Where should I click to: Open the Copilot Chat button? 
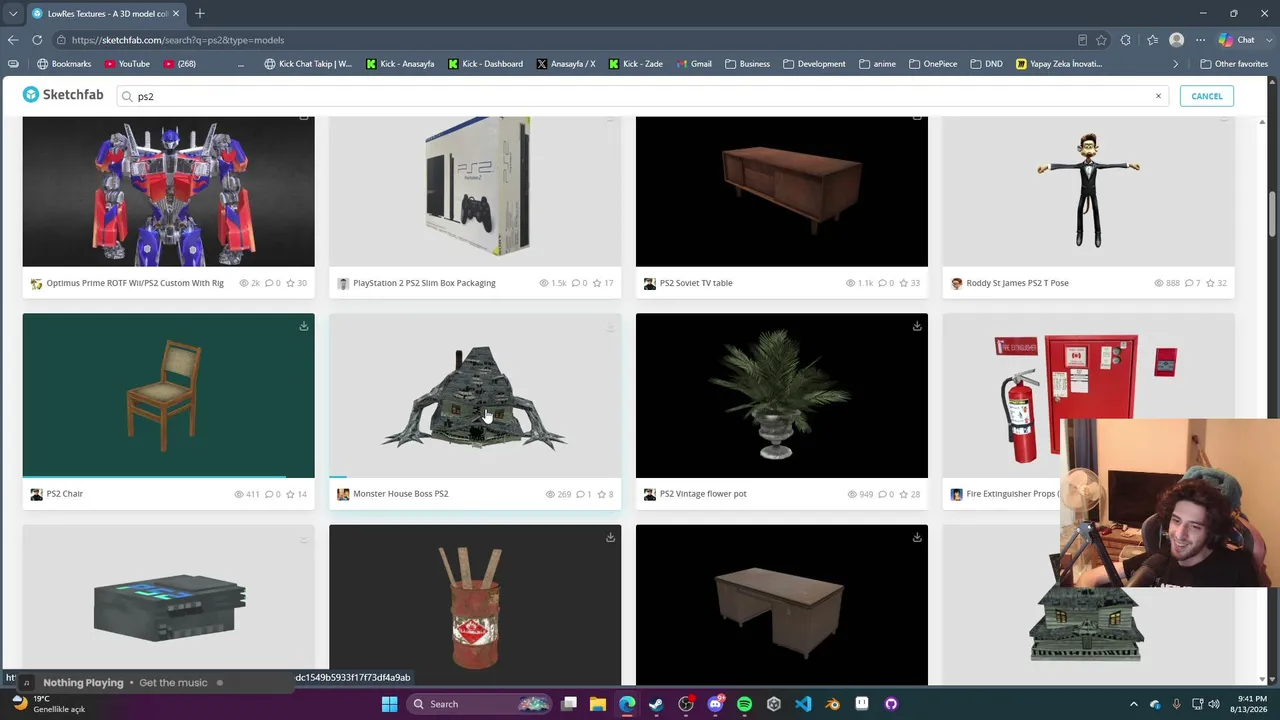pos(1238,40)
